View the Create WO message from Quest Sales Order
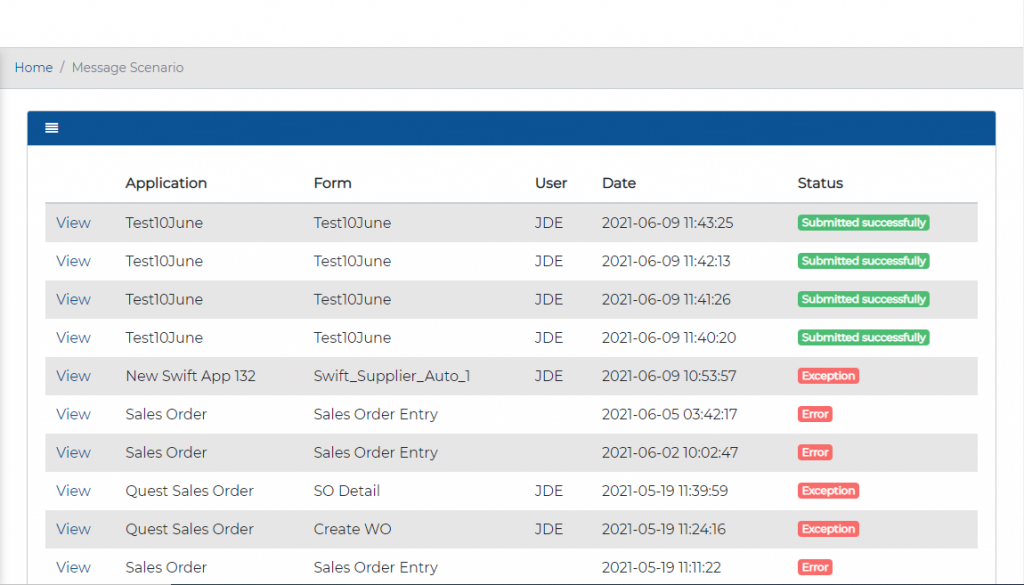1024x585 pixels. [x=73, y=528]
